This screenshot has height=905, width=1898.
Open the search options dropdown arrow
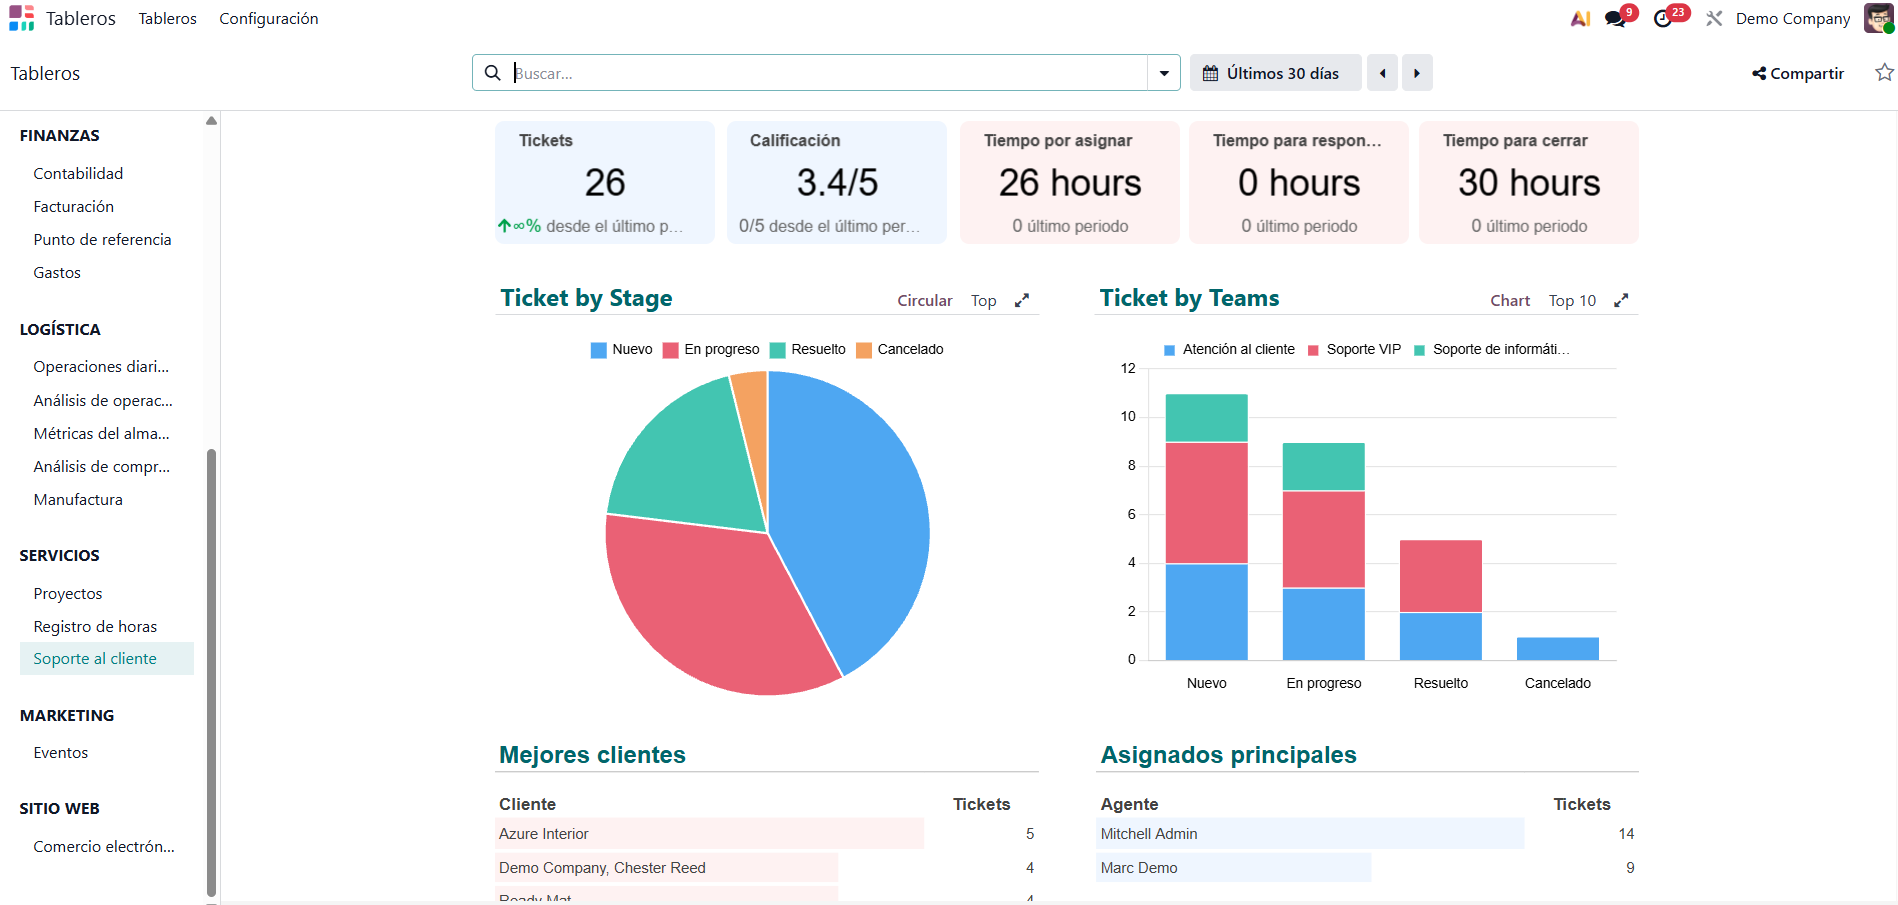pos(1164,73)
